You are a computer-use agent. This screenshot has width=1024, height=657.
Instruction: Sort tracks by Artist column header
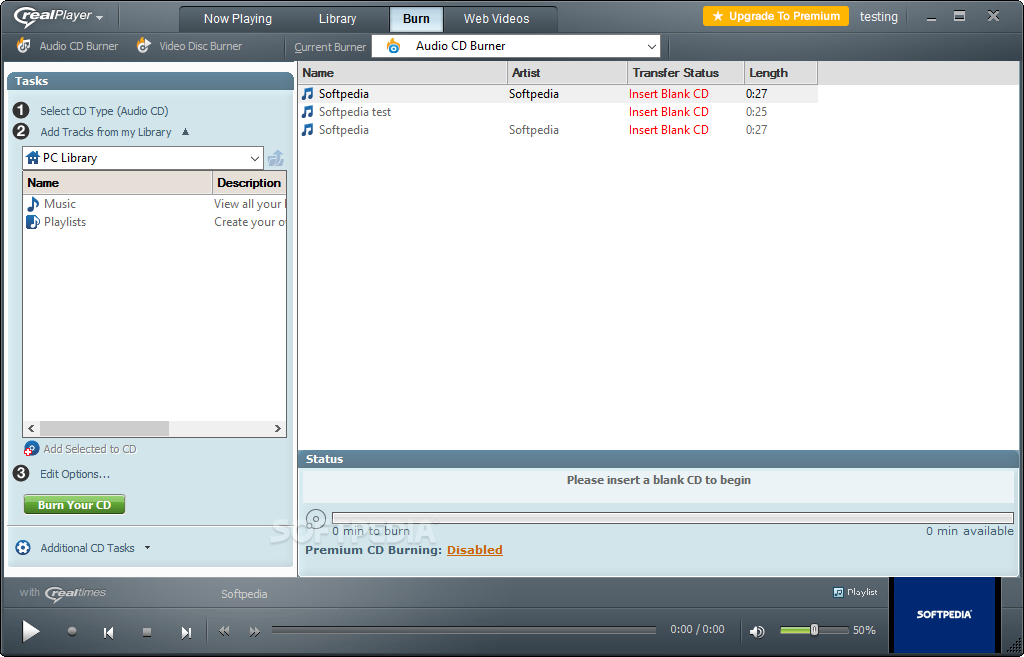(568, 73)
